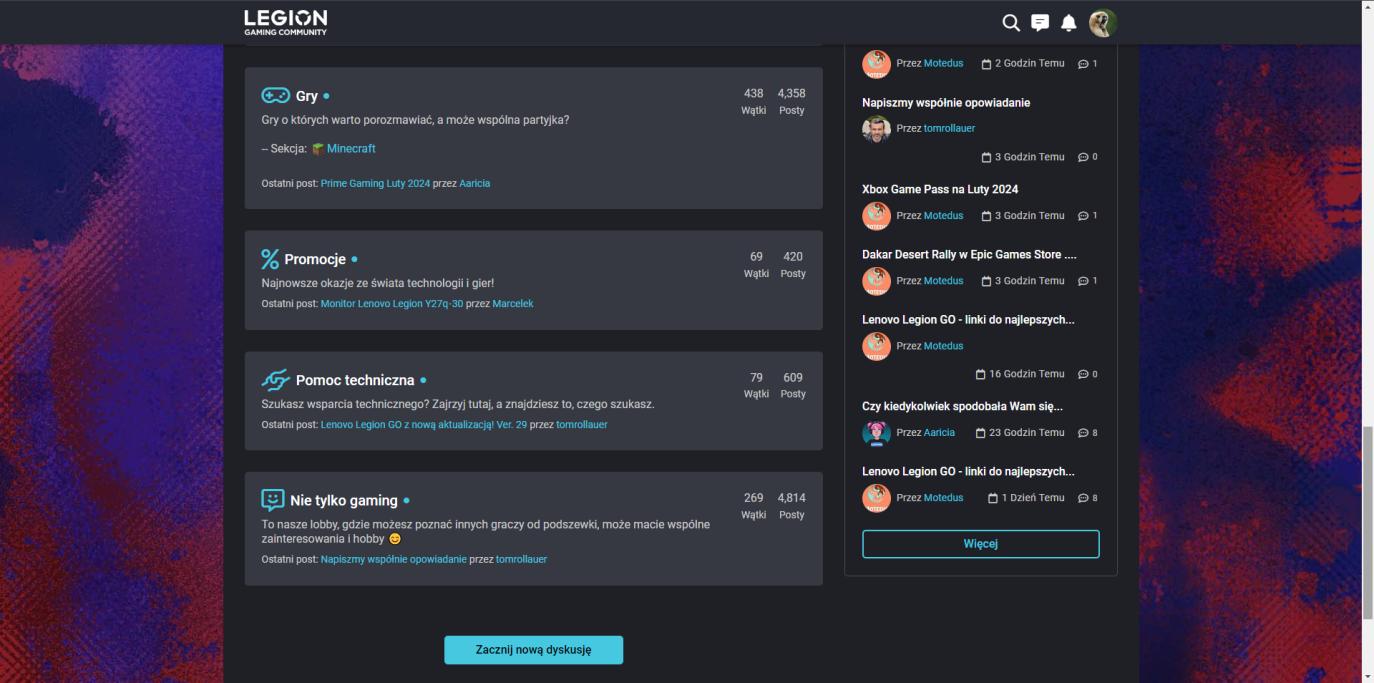1374x683 pixels.
Task: Open Prime Gaming Luty 2024 post
Action: click(375, 184)
